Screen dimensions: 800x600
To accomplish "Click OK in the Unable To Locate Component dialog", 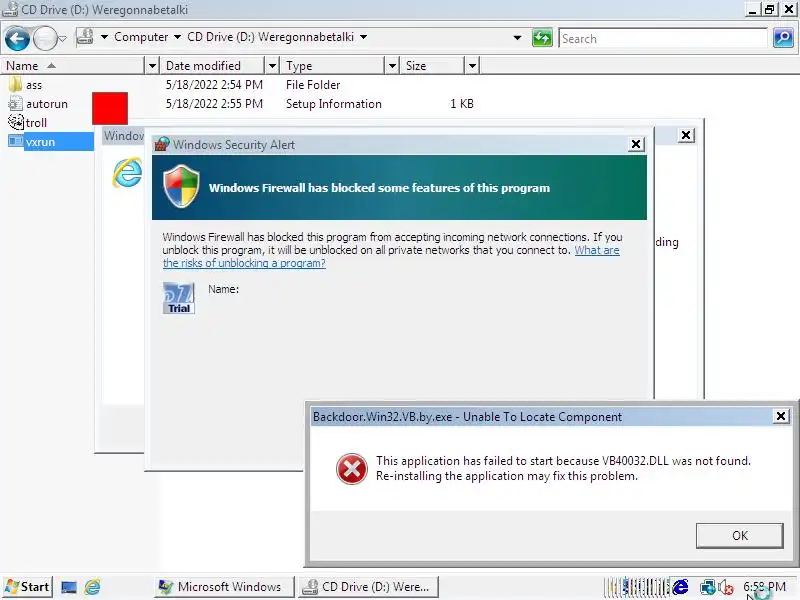I will pyautogui.click(x=739, y=536).
